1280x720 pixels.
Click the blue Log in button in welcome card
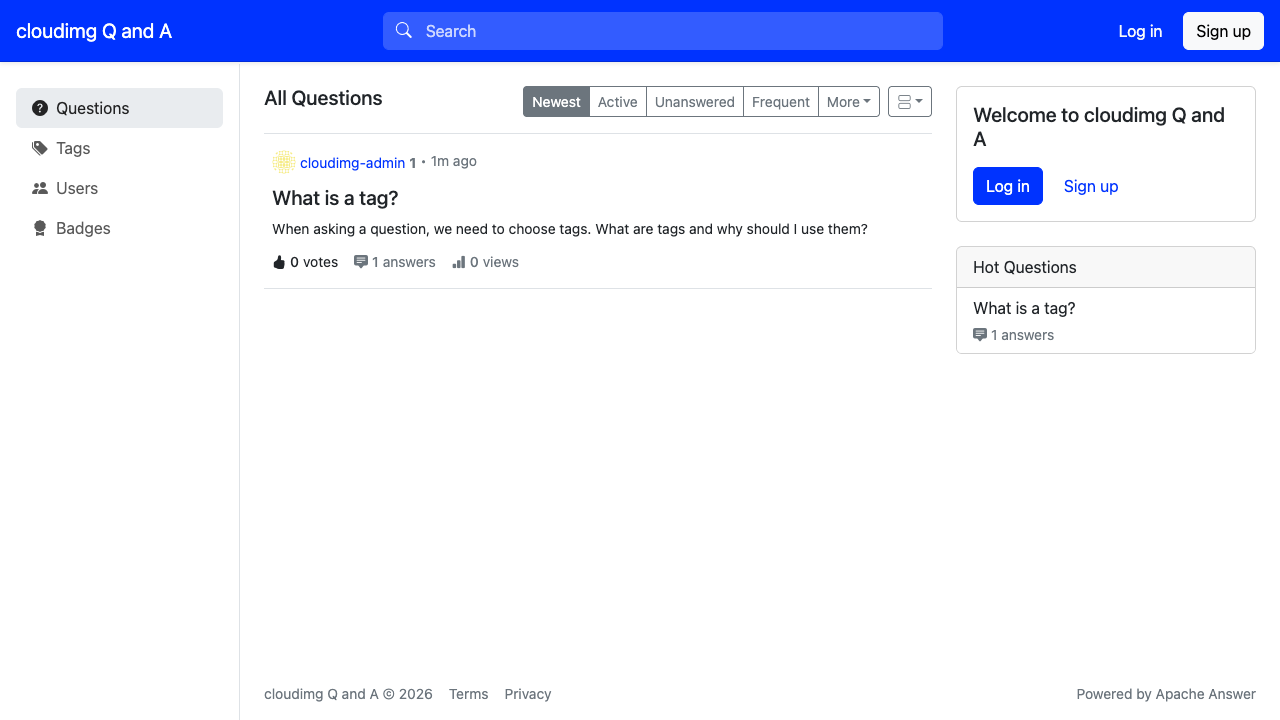(x=1008, y=186)
